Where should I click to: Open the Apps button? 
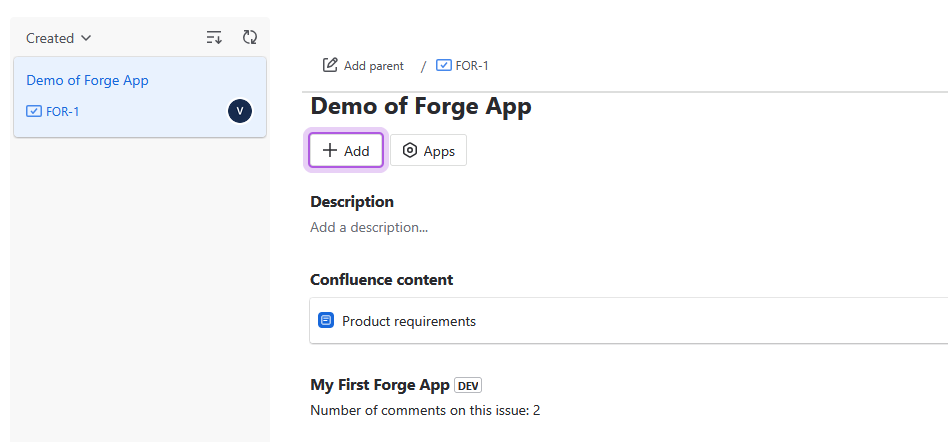coord(428,151)
